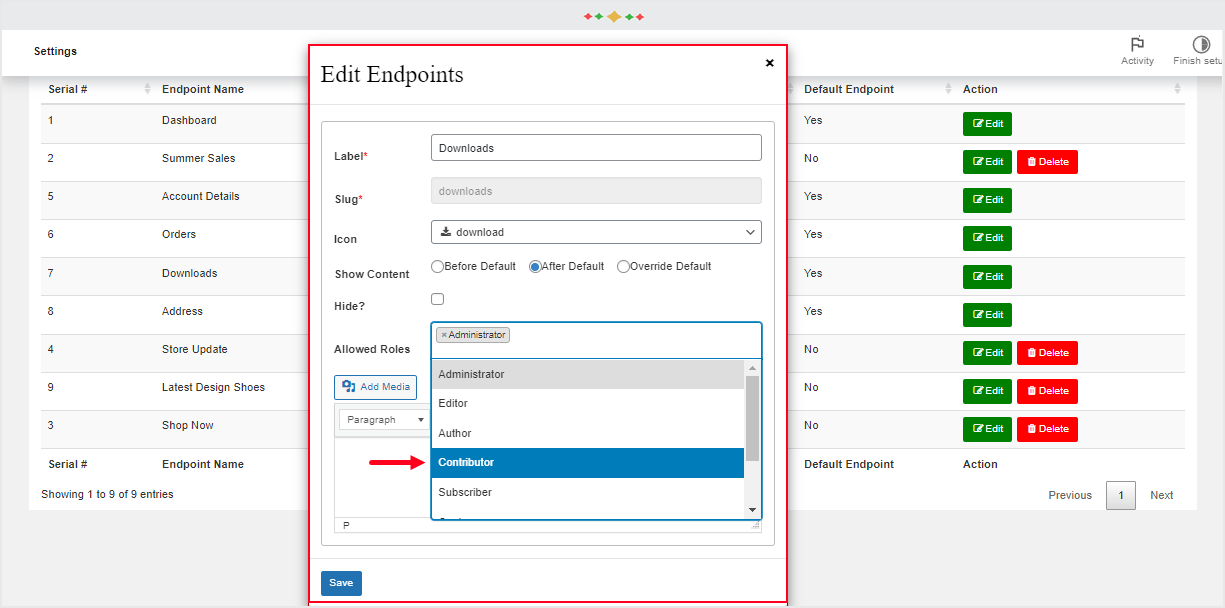1225x608 pixels.
Task: Click the Activity flag icon
Action: 1137,45
